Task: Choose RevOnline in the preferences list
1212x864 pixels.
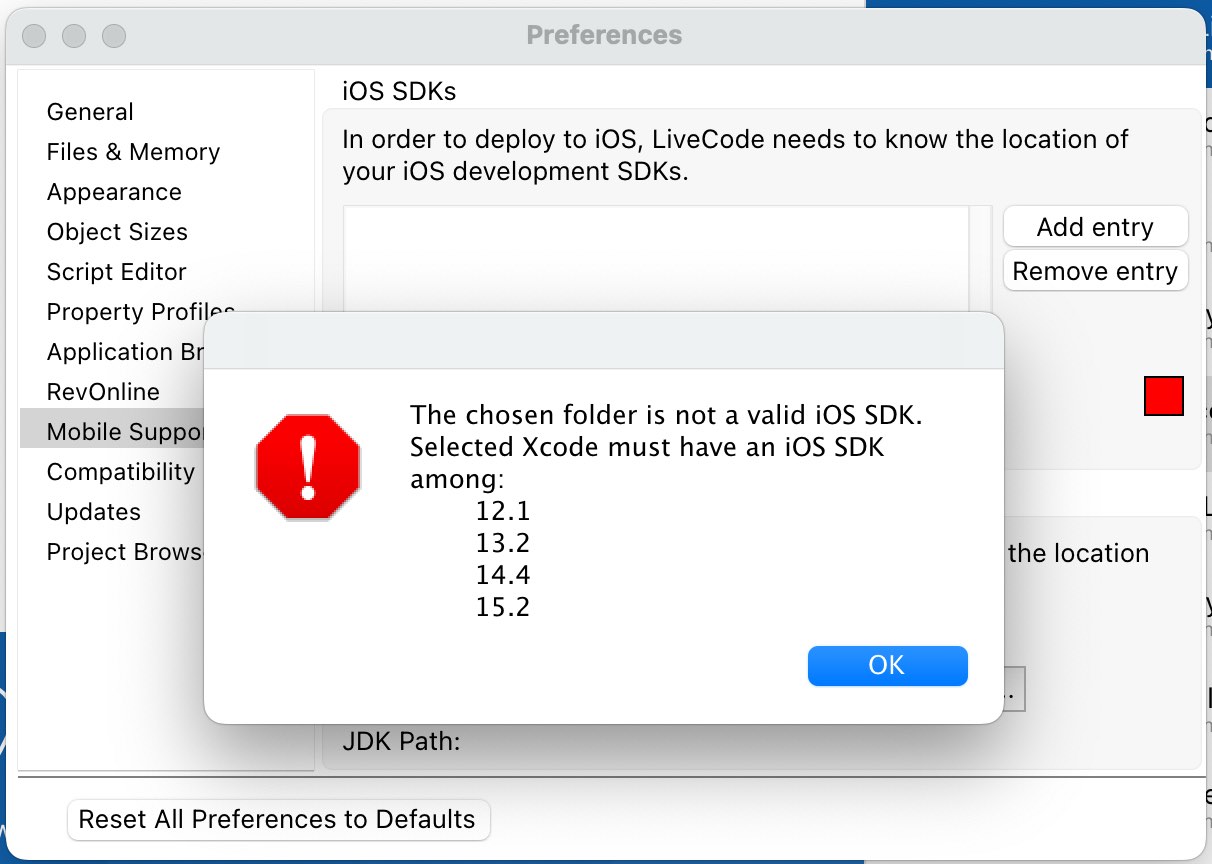Action: [x=103, y=392]
